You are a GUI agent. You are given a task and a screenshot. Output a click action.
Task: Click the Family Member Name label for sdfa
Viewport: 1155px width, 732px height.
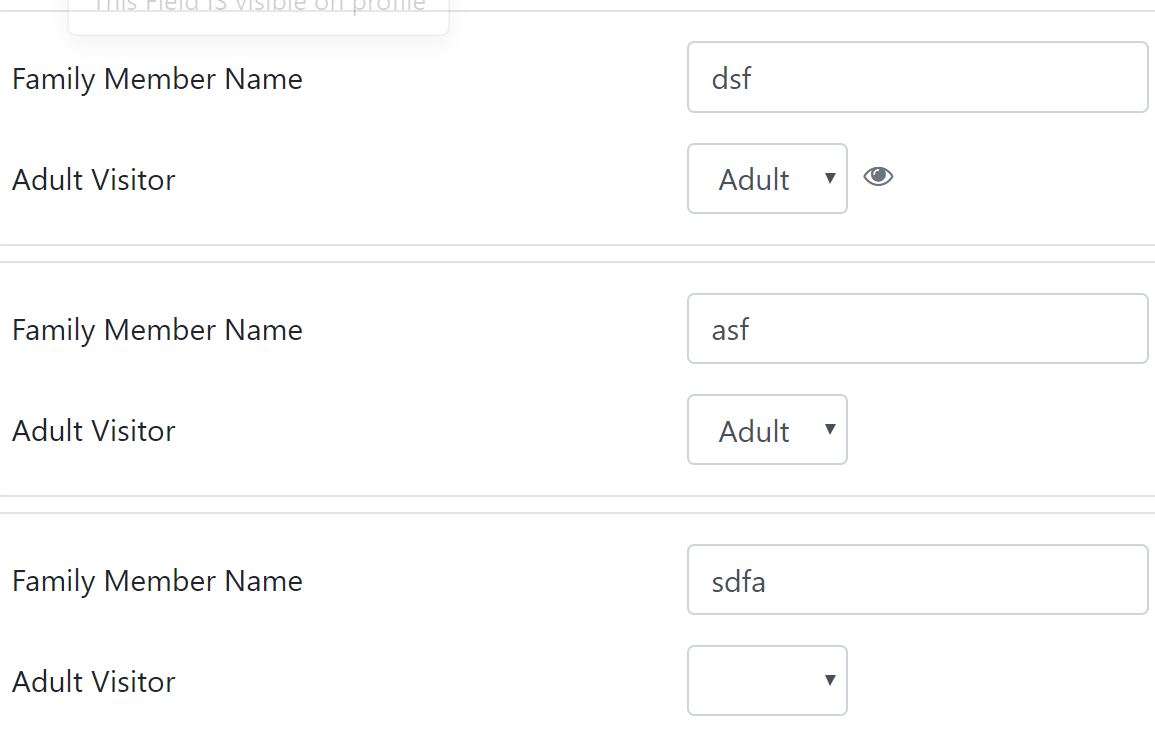pos(158,581)
